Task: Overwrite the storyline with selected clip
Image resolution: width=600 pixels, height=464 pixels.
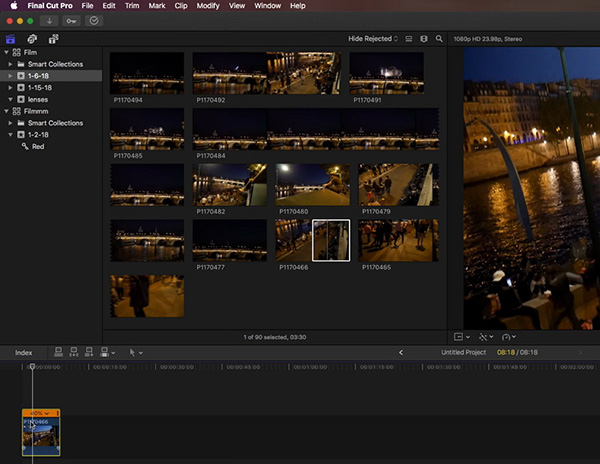Action: tap(104, 352)
